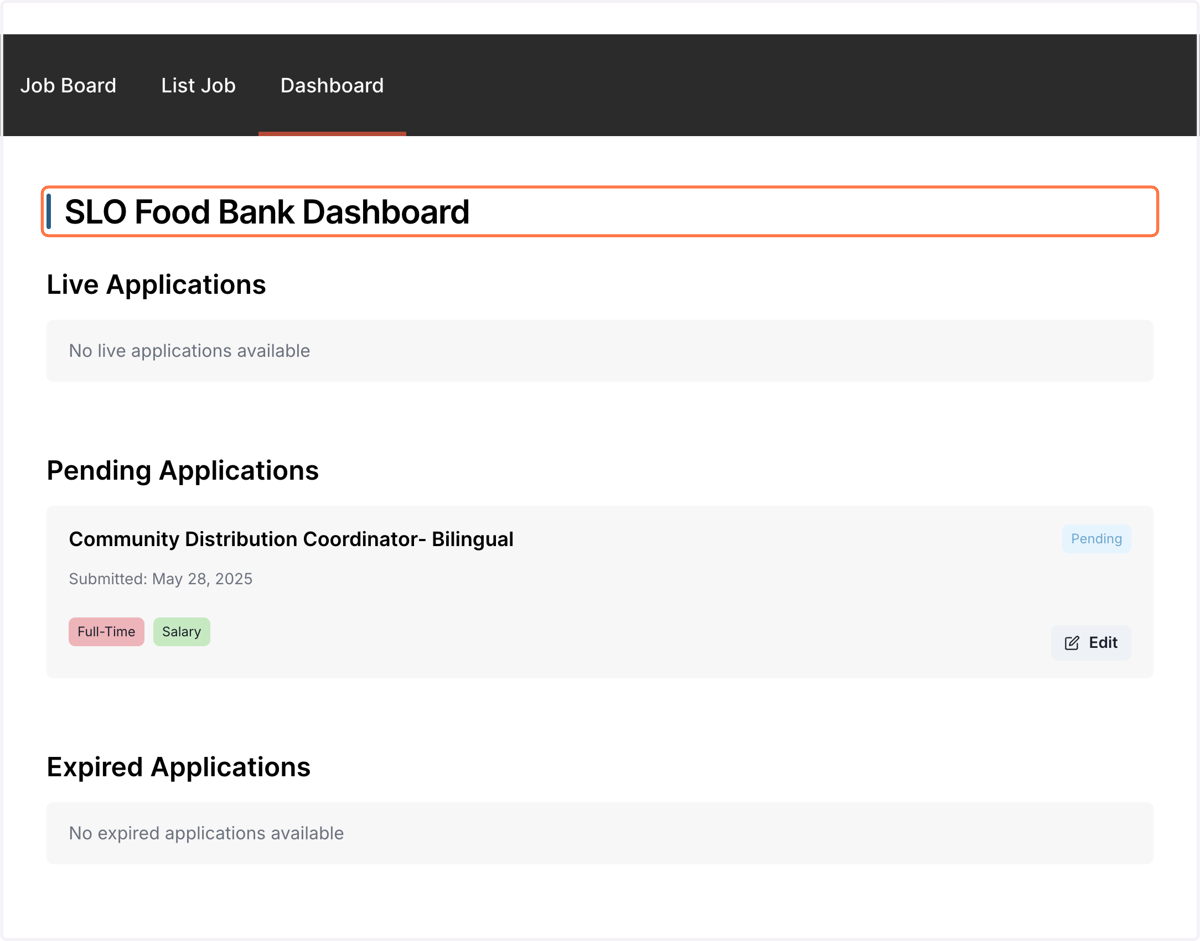Click the 'No live applications available' message
1200x941 pixels.
coord(189,351)
